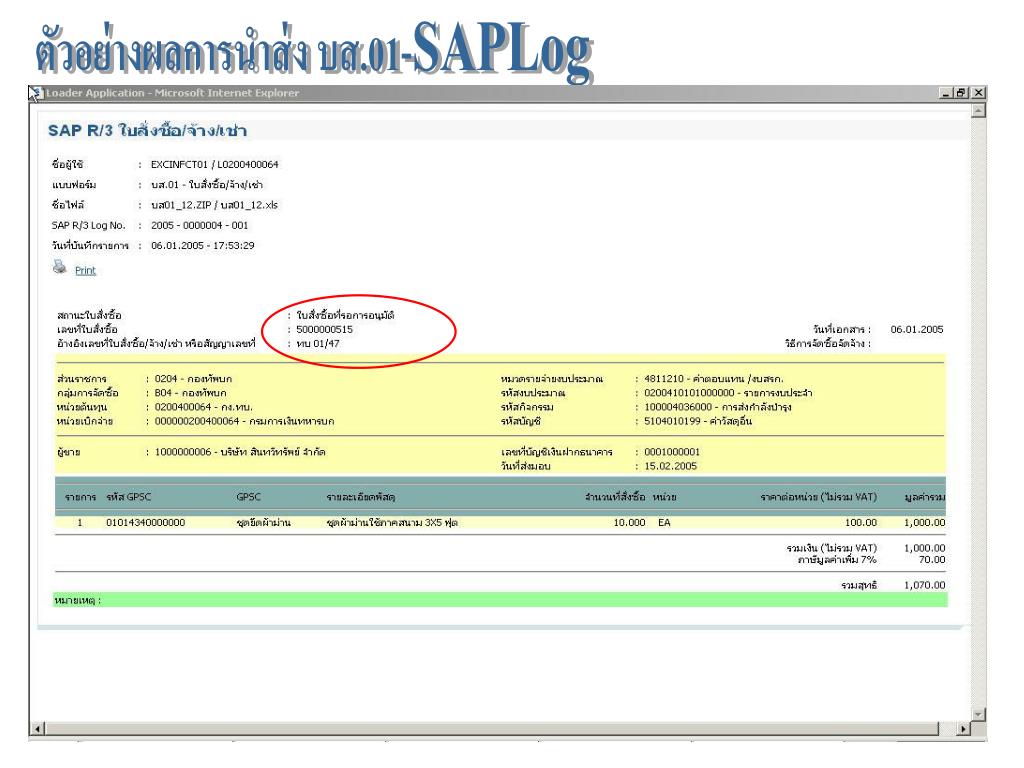
Task: Select the purchasing group B04 entry
Action: pos(190,393)
